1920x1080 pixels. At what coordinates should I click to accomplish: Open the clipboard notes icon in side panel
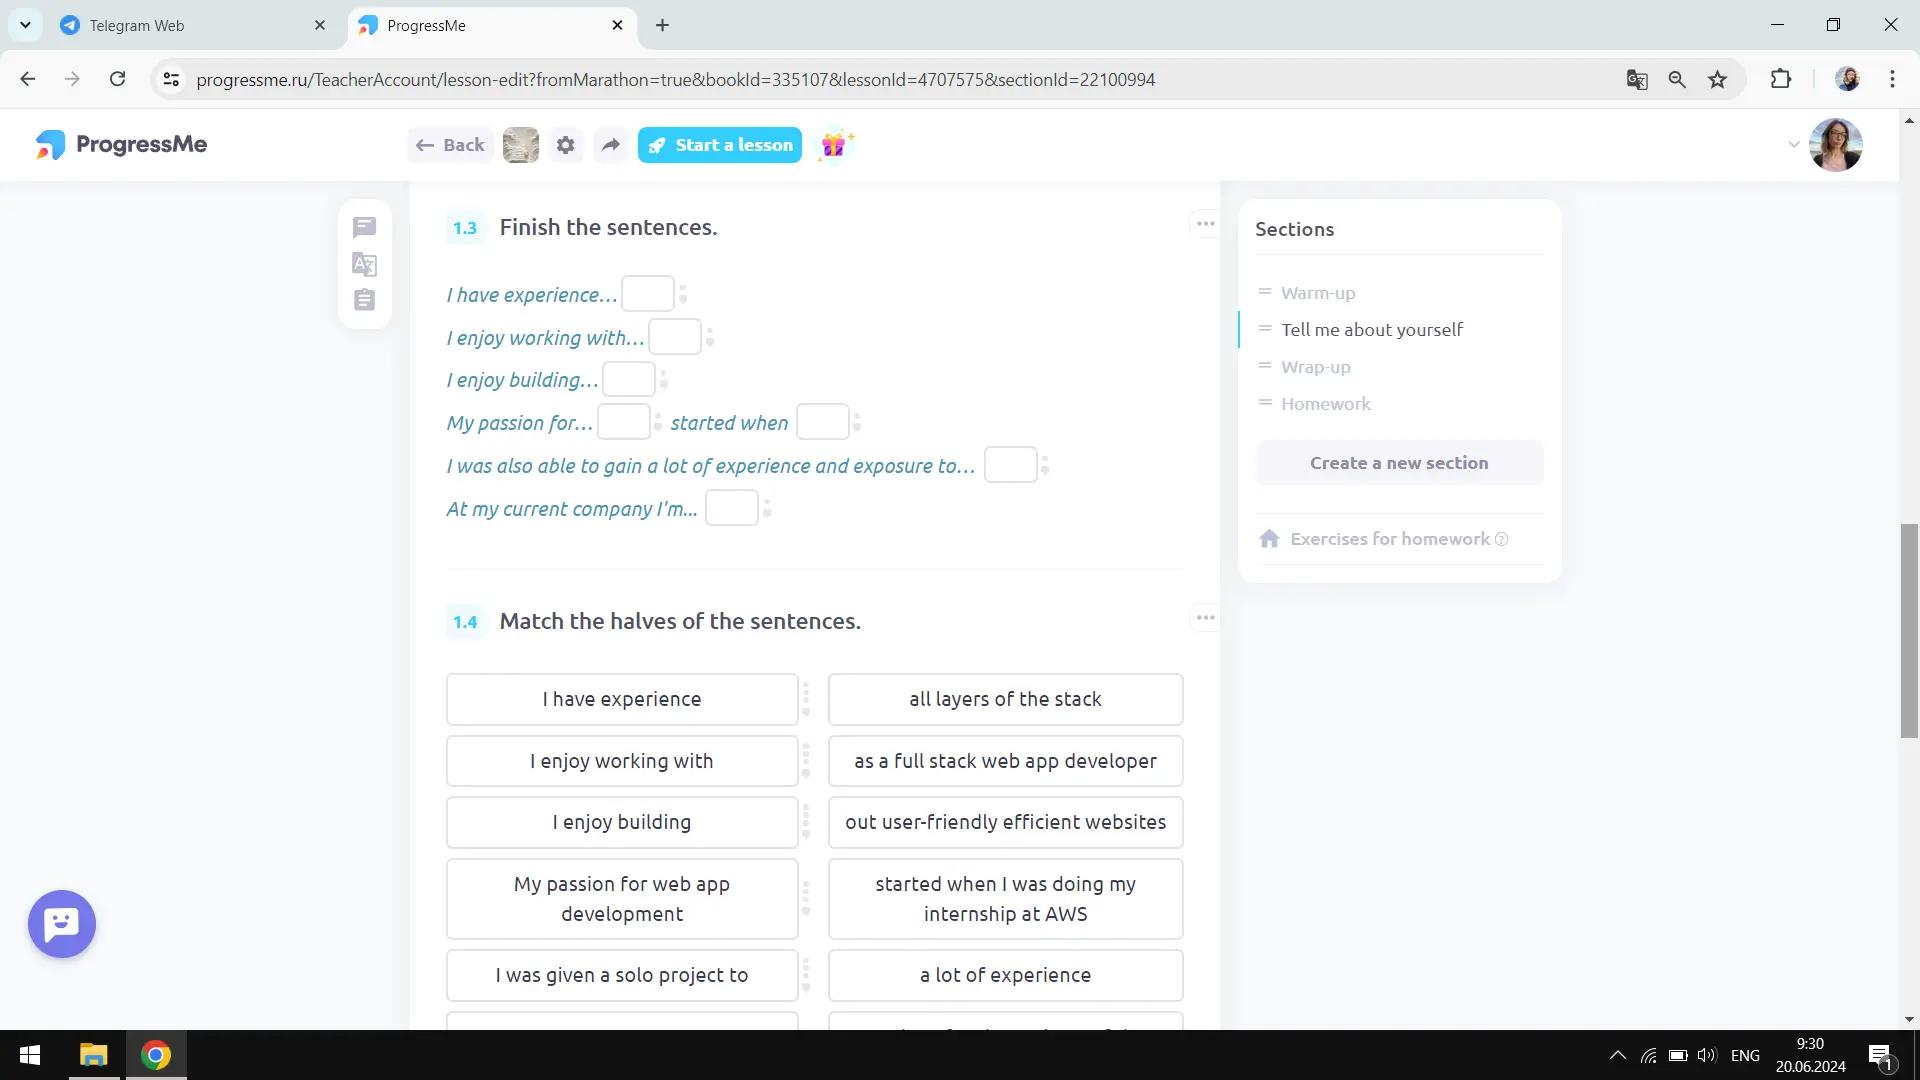point(364,300)
